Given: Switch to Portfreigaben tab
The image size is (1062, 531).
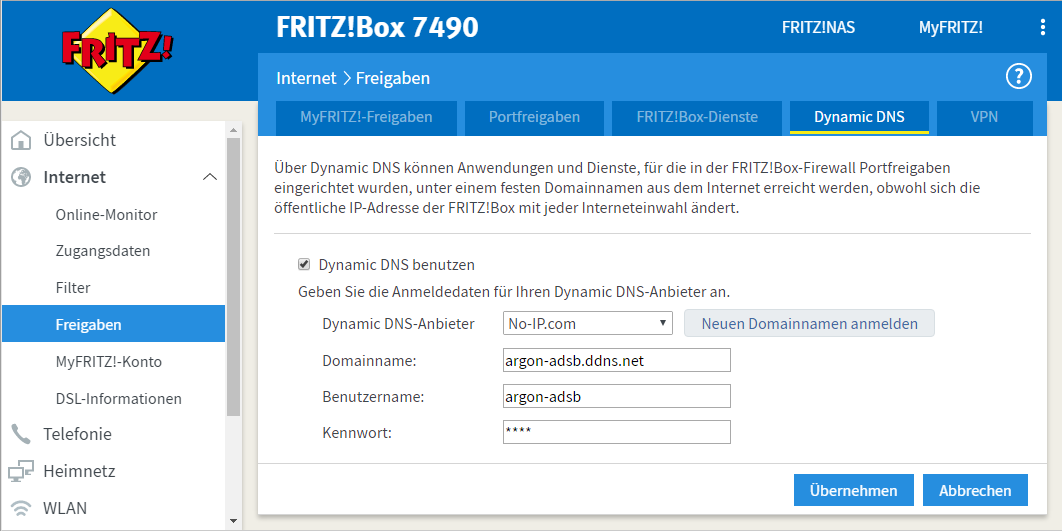Looking at the screenshot, I should click(x=534, y=117).
